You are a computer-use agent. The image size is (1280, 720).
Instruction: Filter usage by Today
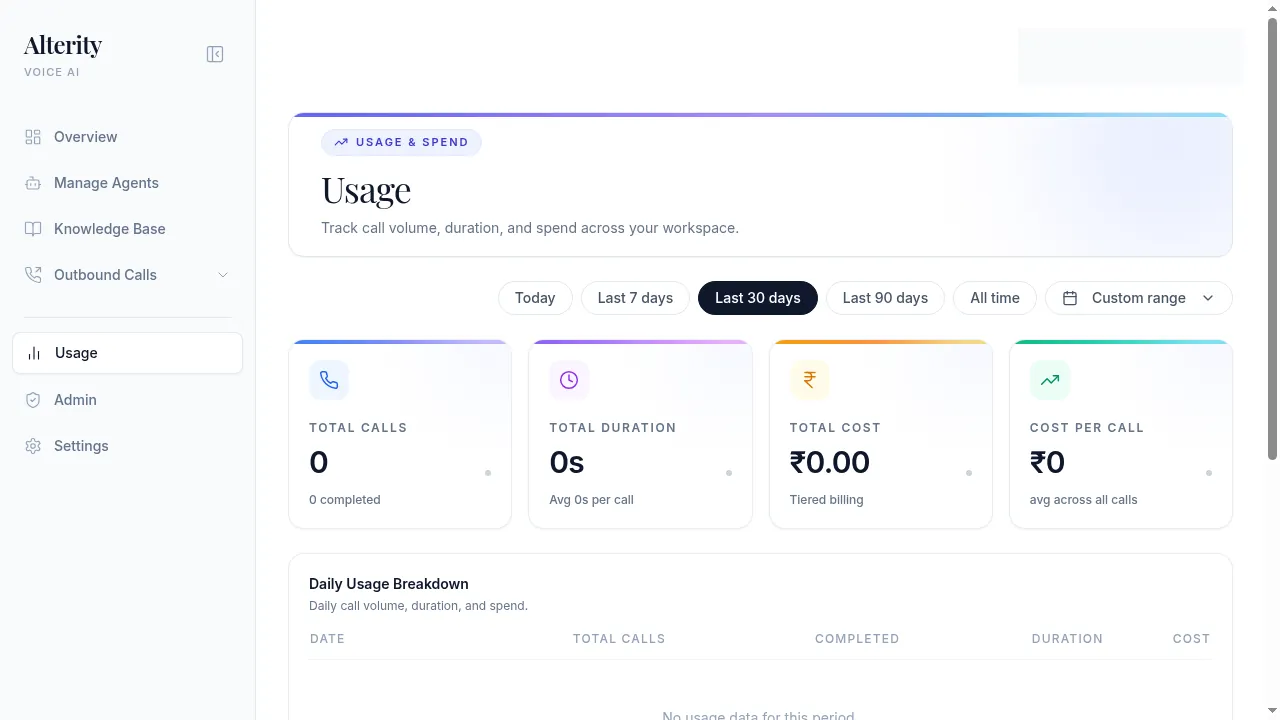(x=535, y=298)
